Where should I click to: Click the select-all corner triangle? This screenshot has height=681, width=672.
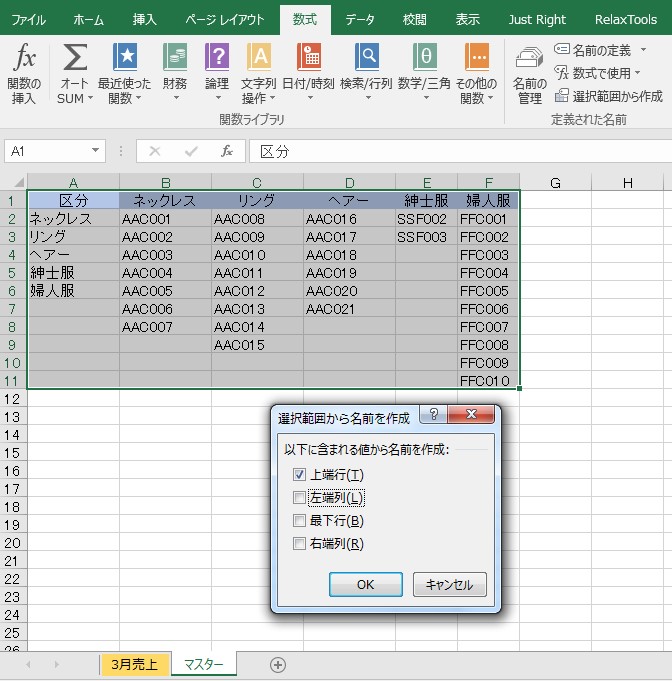point(19,182)
